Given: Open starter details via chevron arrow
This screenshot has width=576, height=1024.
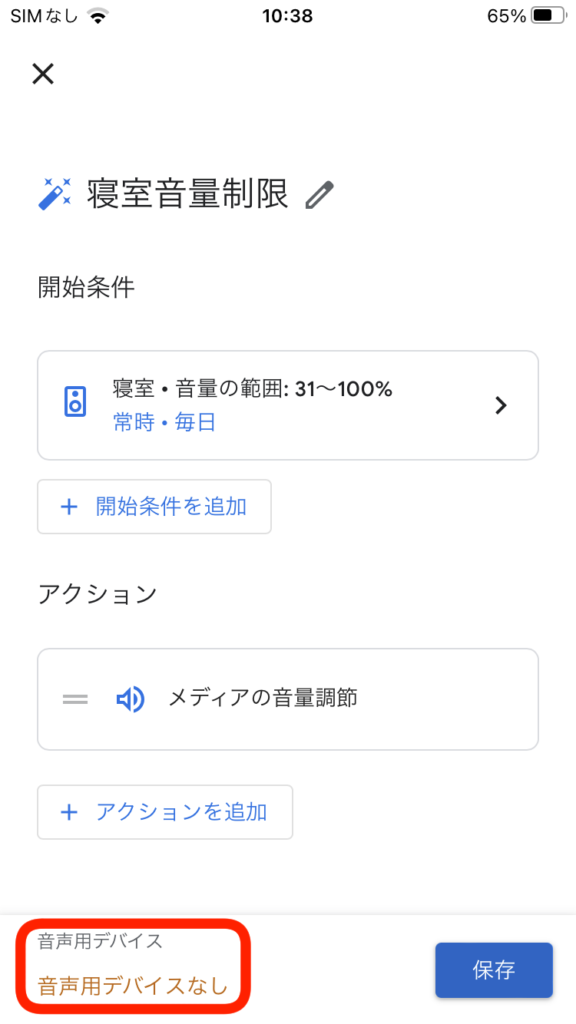Looking at the screenshot, I should pyautogui.click(x=501, y=406).
